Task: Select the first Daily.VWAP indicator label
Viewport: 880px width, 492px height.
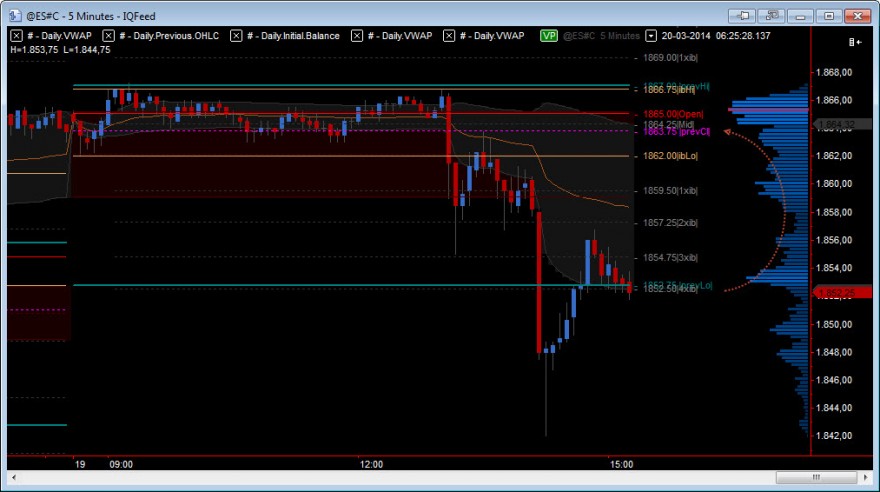Action: tap(59, 35)
